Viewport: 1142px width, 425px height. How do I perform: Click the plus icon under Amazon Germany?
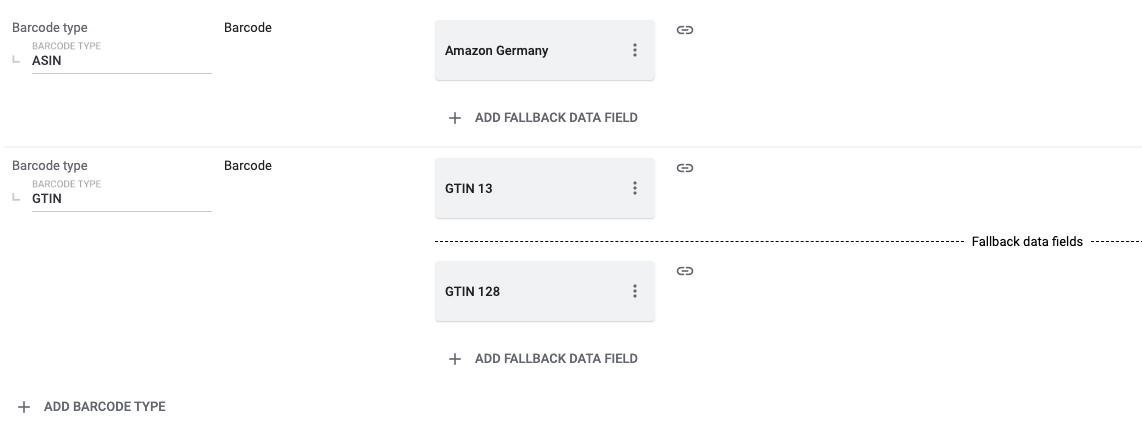[x=454, y=118]
